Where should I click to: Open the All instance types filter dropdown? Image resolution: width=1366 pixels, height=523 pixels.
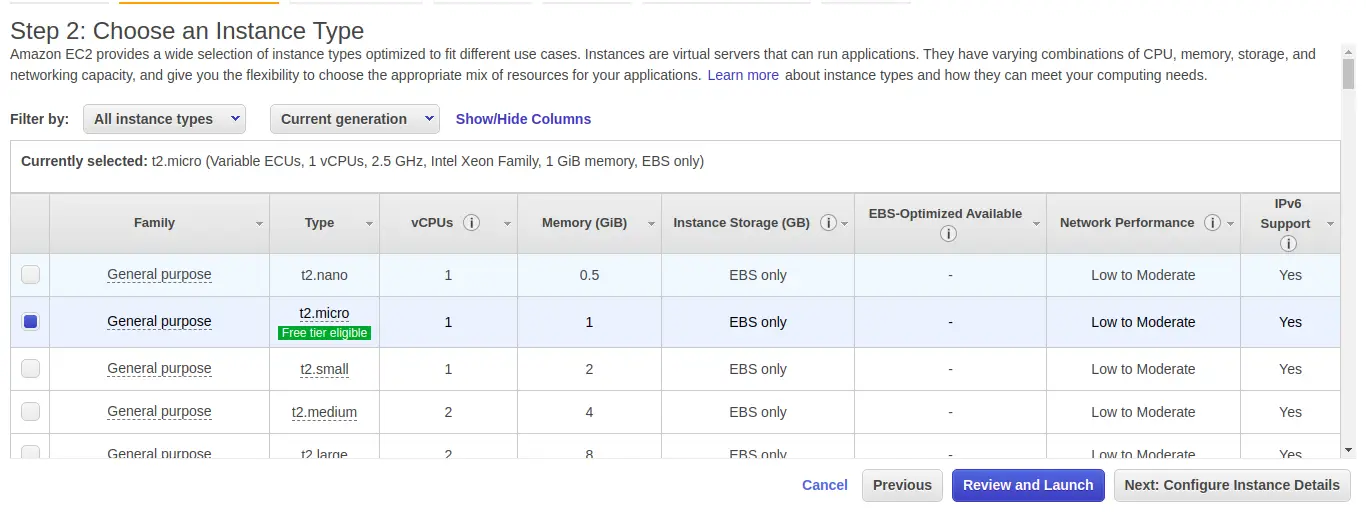tap(164, 119)
